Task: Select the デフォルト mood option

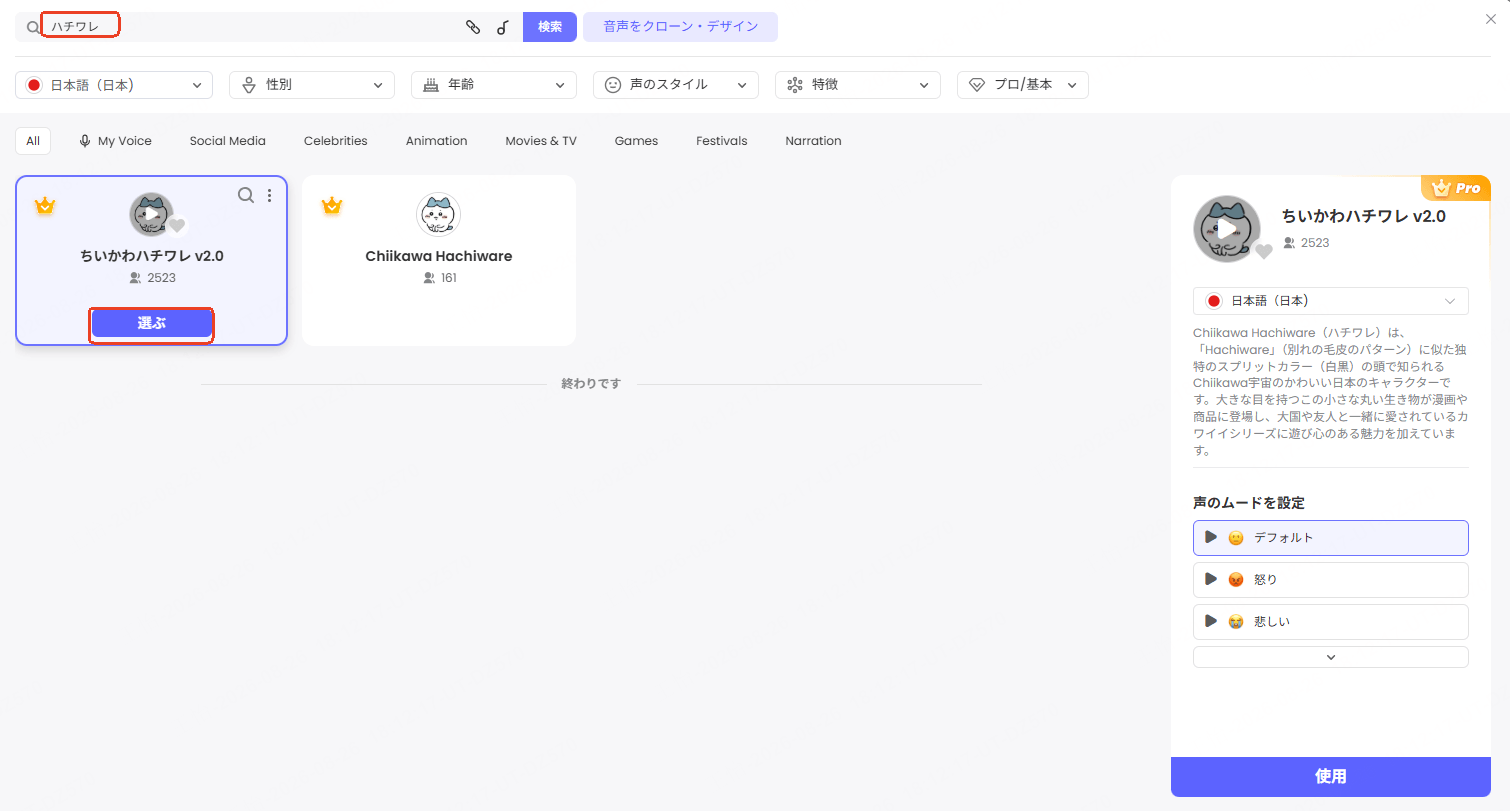Action: [x=1331, y=538]
